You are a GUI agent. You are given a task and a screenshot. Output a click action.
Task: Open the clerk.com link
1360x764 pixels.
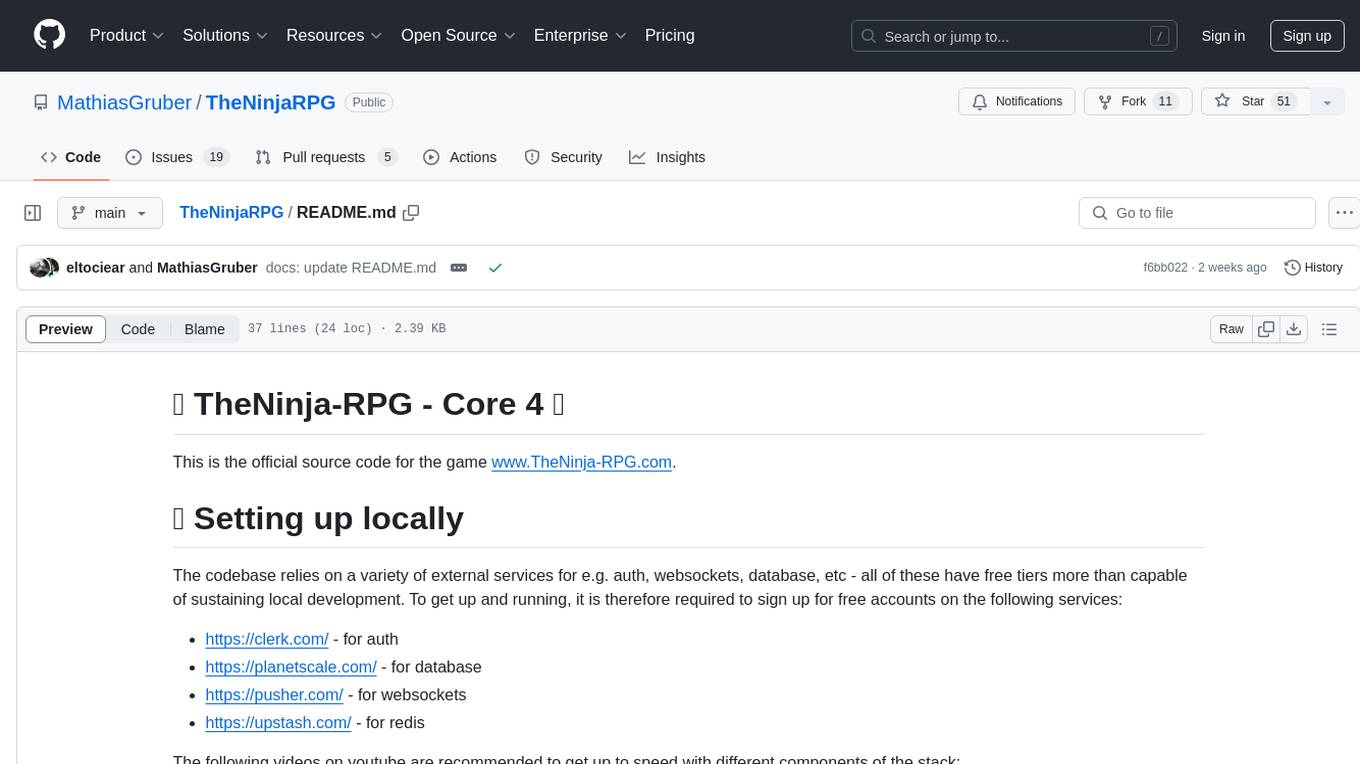click(x=267, y=639)
